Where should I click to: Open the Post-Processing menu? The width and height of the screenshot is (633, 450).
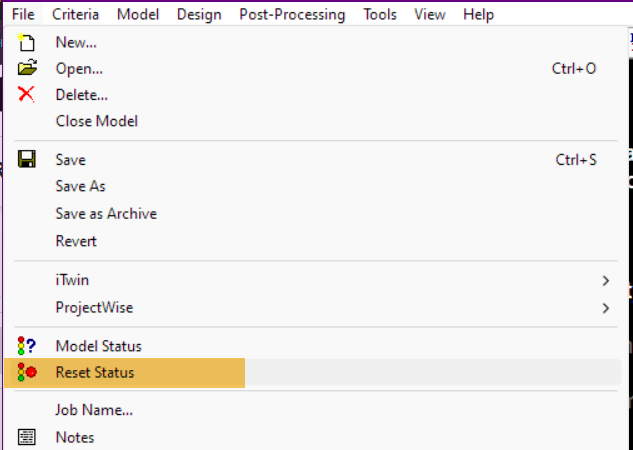pos(292,15)
